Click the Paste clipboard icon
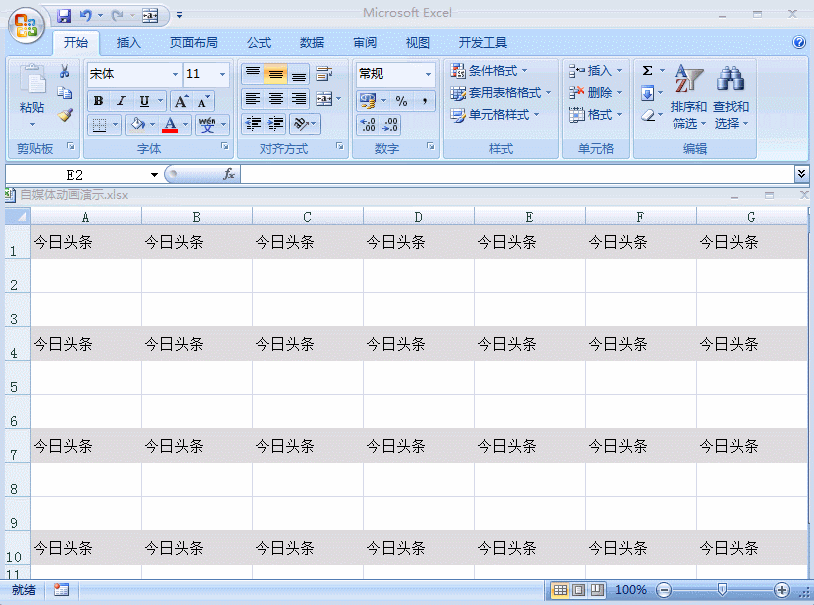Image resolution: width=814 pixels, height=605 pixels. pos(32,80)
